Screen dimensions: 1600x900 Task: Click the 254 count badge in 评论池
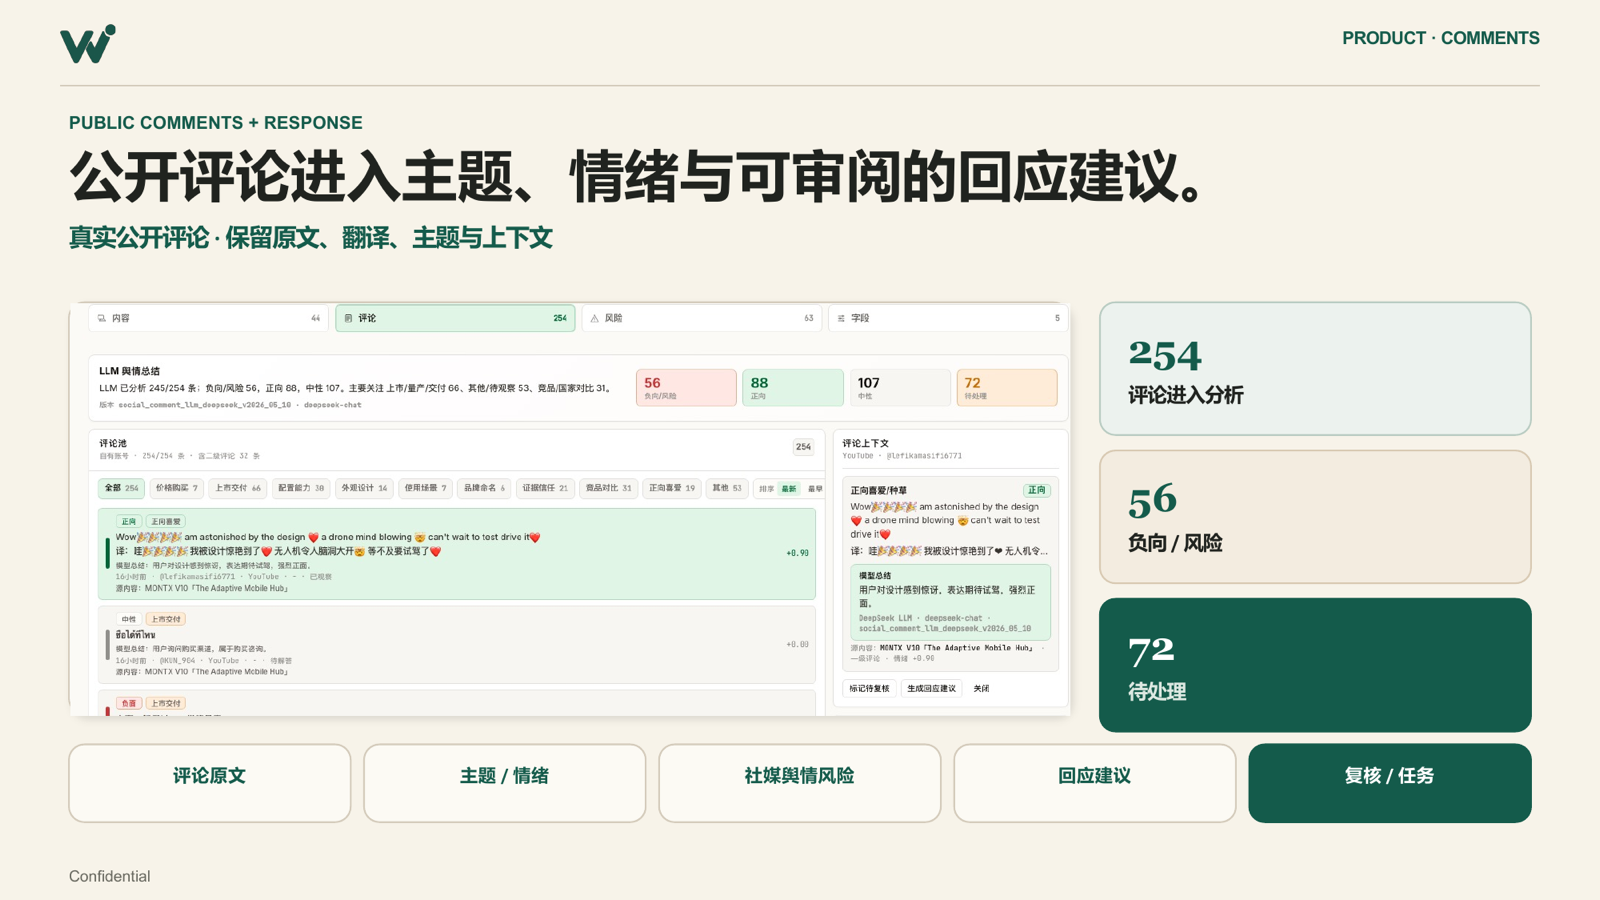click(803, 447)
